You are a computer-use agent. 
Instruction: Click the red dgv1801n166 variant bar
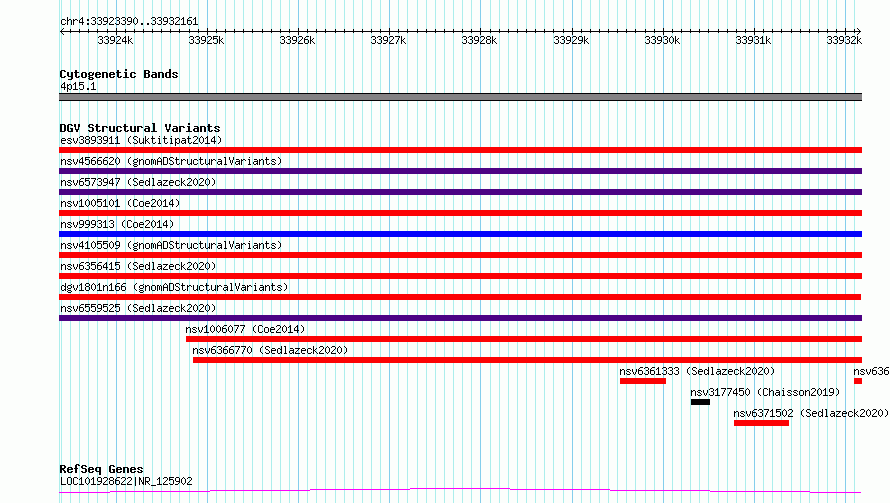tap(460, 297)
